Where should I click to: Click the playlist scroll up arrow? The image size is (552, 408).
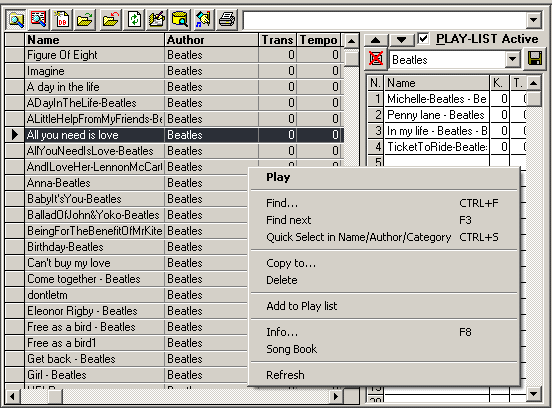pyautogui.click(x=534, y=83)
